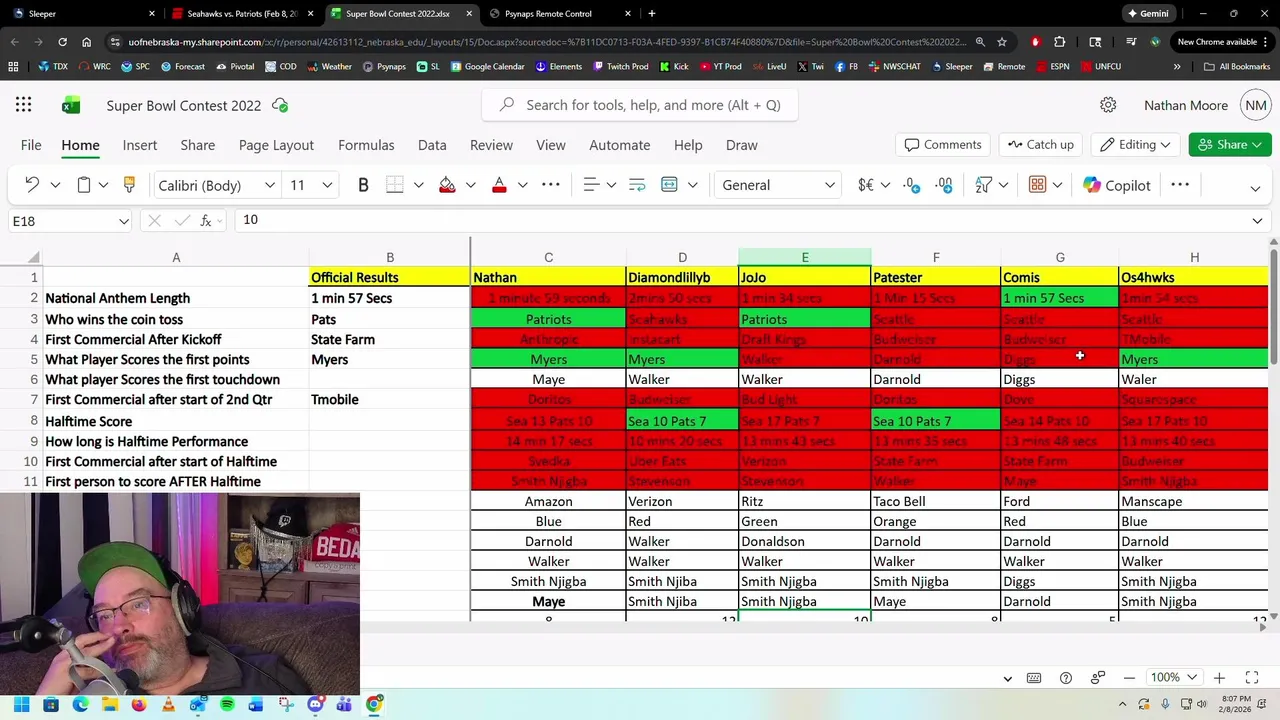This screenshot has width=1280, height=720.
Task: Click Merge cells icon
Action: 669,185
